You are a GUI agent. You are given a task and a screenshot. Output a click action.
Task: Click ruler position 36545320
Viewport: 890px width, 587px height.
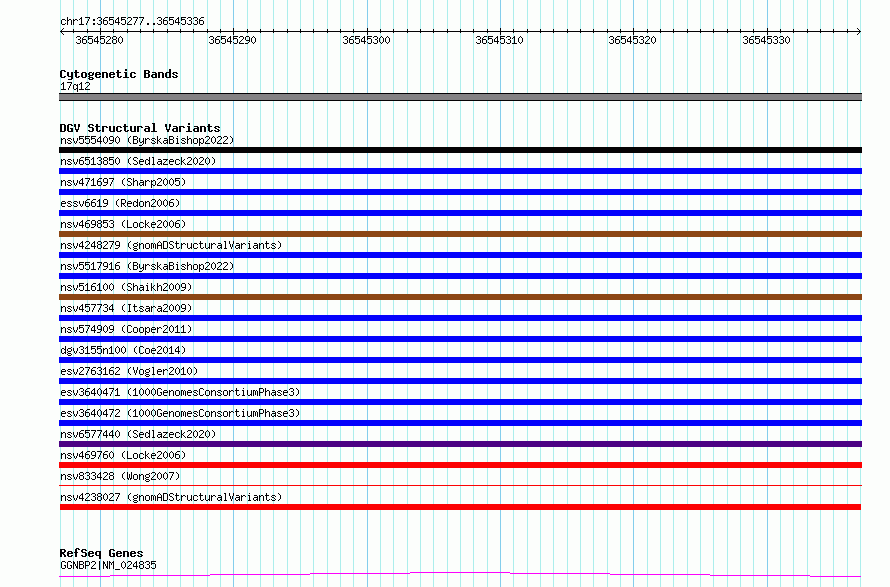(x=632, y=40)
